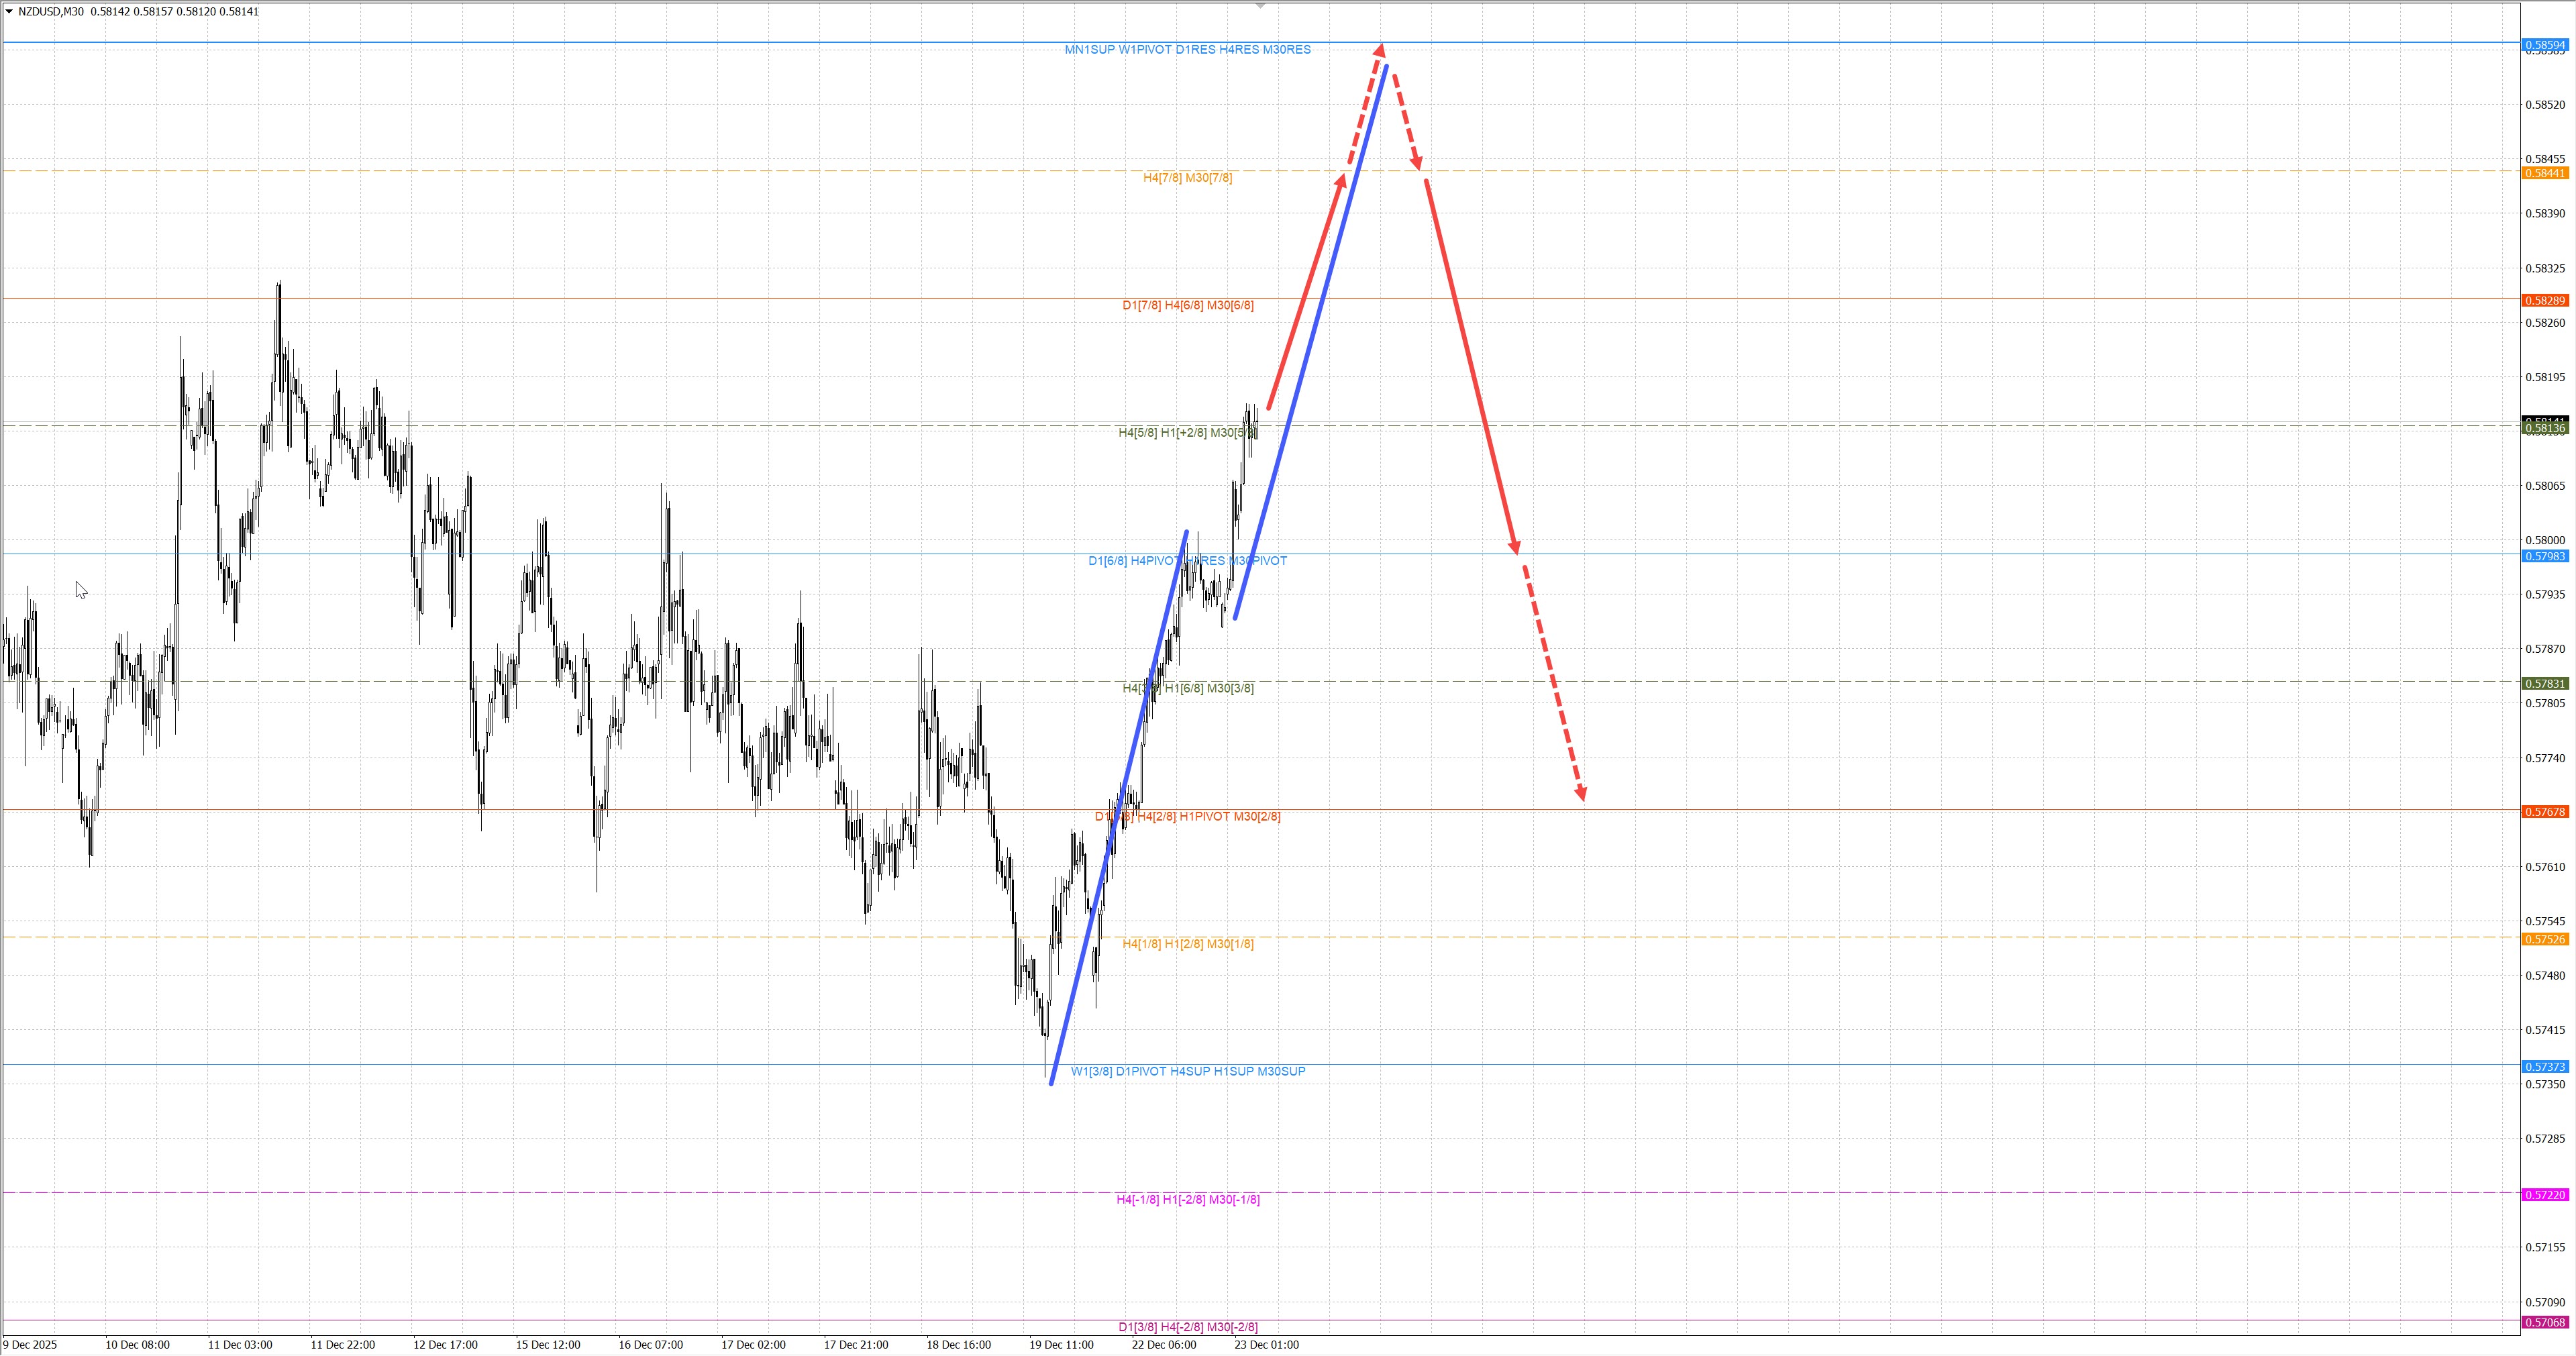Click the NZDUSD,M30 chart title text
This screenshot has height=1356, width=2576.
tap(51, 12)
